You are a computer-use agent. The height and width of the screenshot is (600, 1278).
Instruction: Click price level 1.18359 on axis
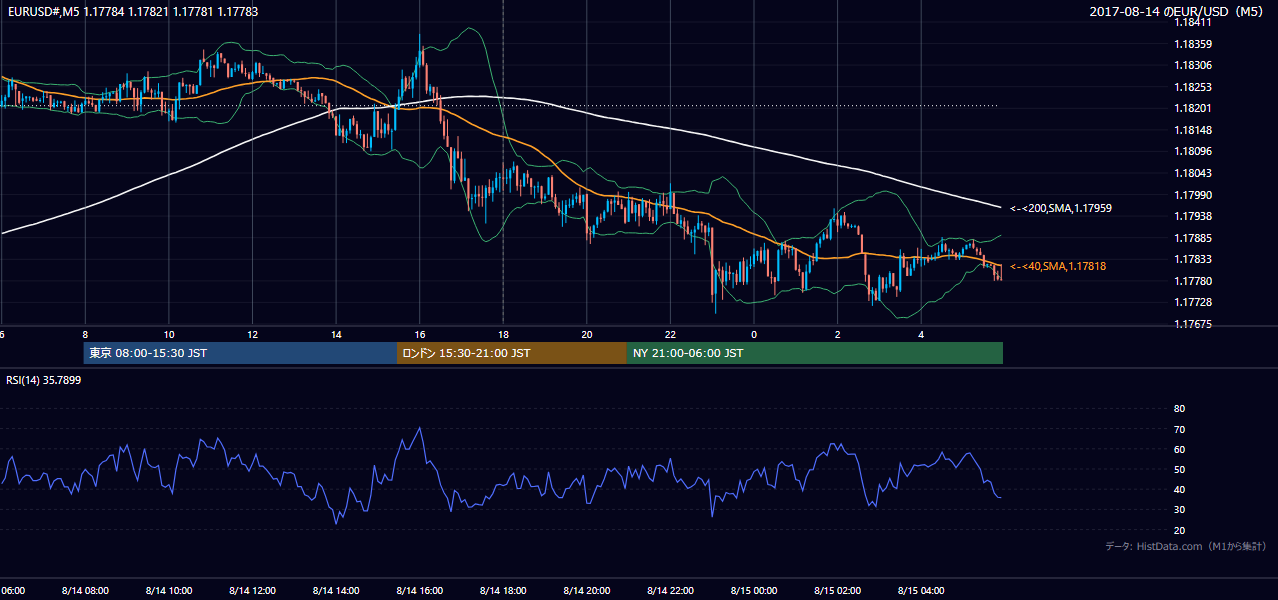click(1192, 44)
